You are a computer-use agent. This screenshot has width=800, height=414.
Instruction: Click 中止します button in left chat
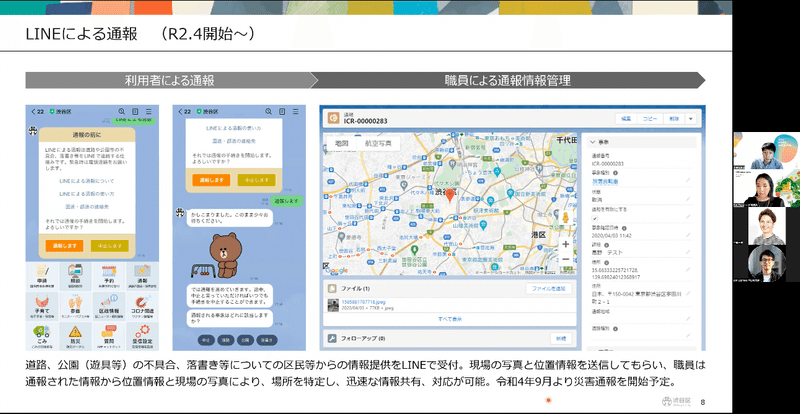(x=110, y=246)
